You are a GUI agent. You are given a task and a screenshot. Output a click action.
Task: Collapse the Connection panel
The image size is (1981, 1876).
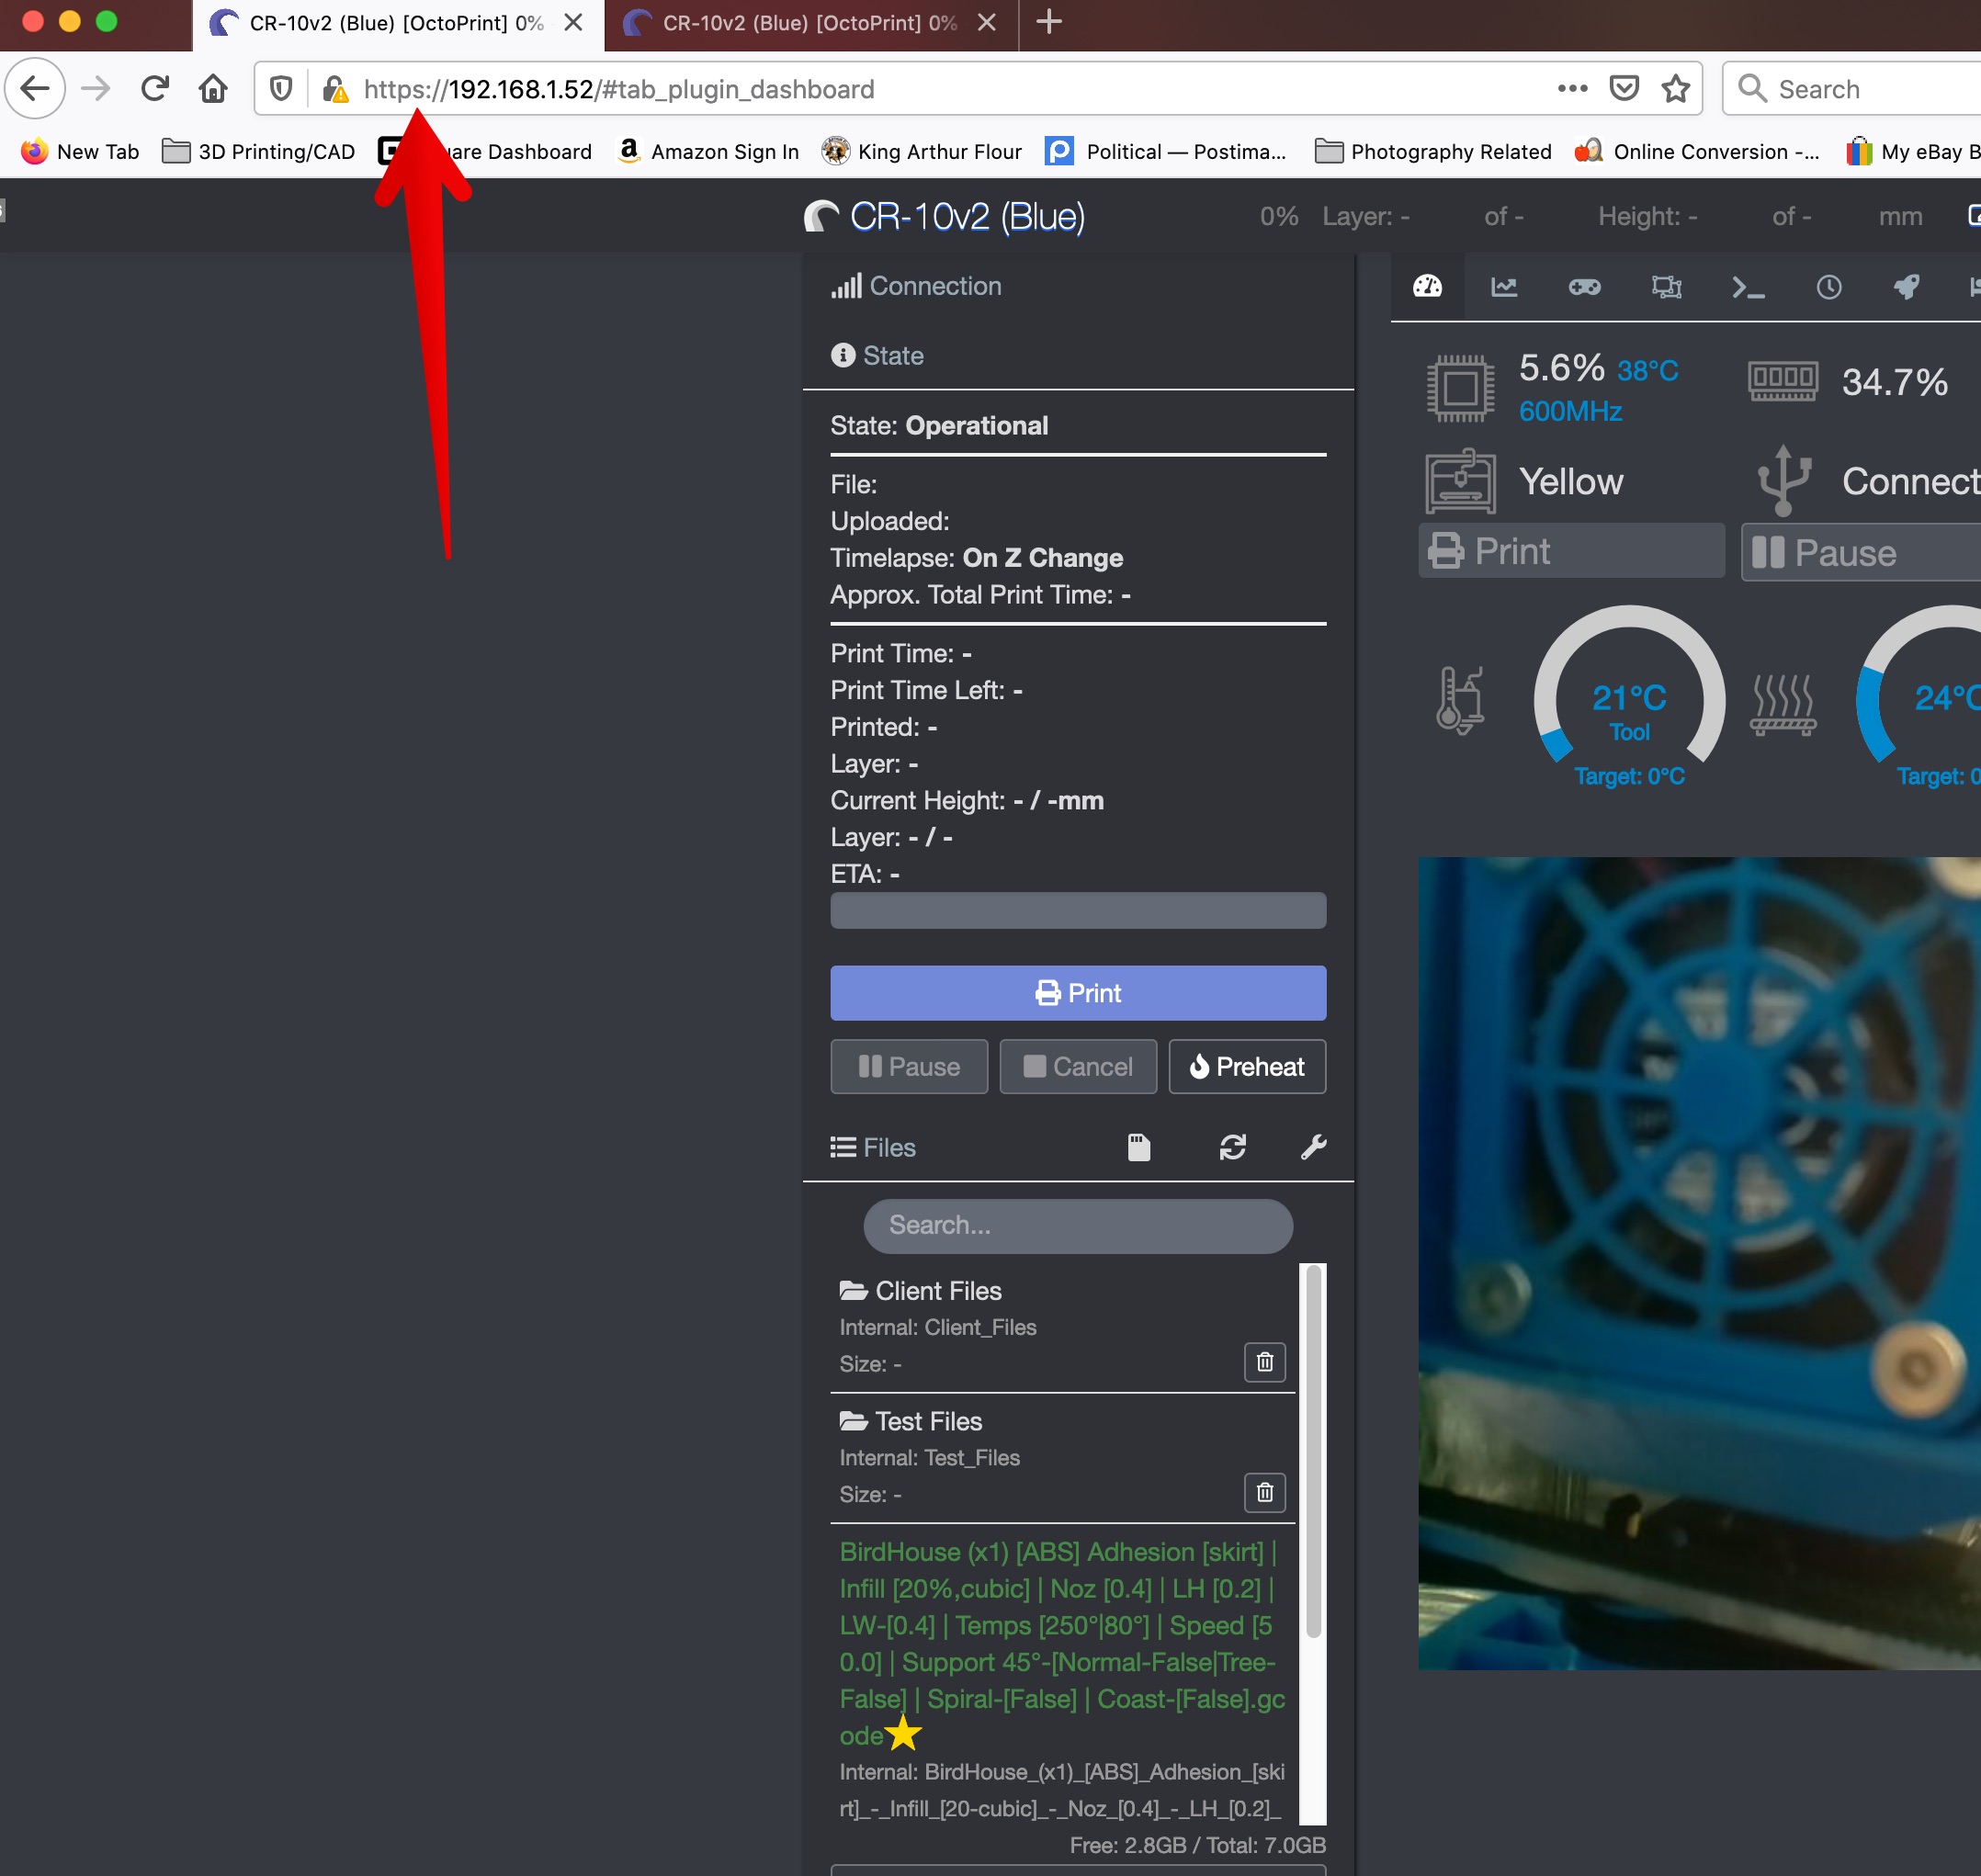[934, 286]
